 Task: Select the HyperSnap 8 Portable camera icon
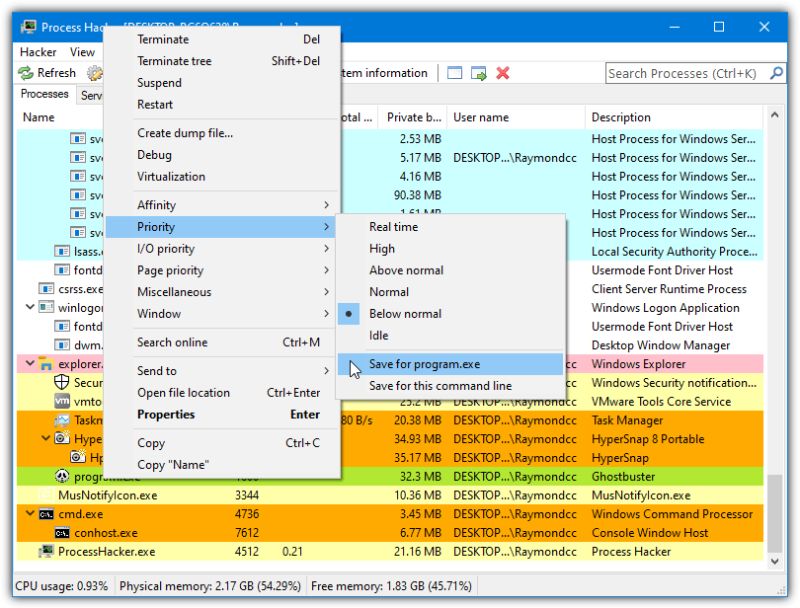[62, 438]
